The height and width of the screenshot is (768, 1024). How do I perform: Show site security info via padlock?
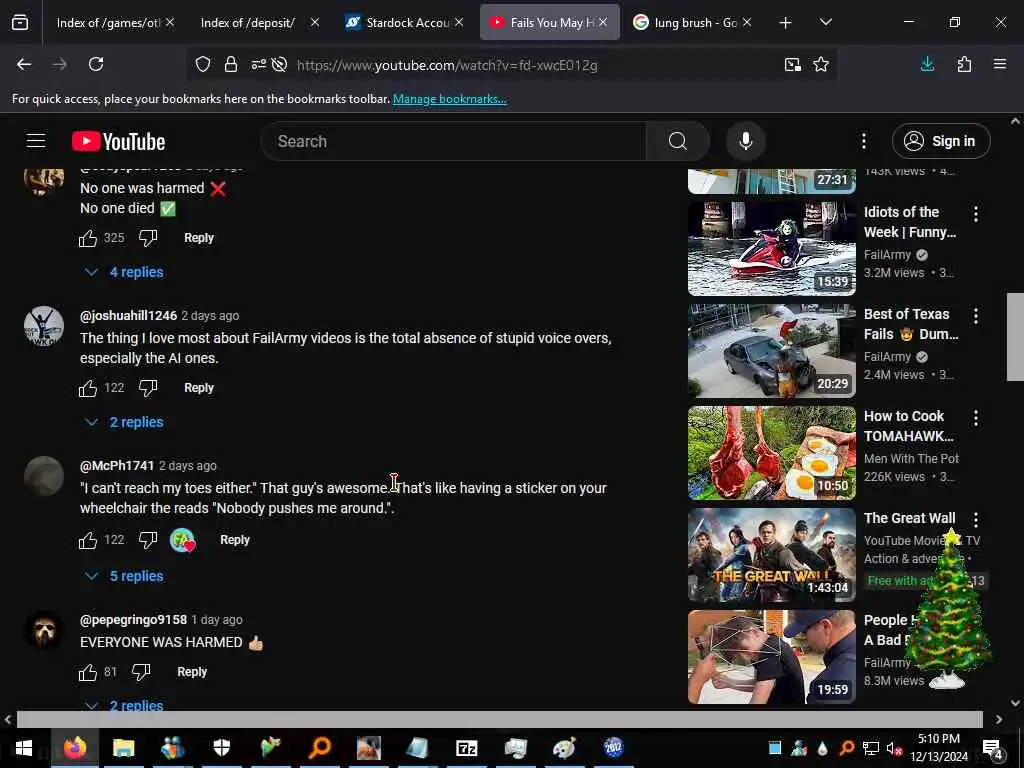click(x=231, y=64)
